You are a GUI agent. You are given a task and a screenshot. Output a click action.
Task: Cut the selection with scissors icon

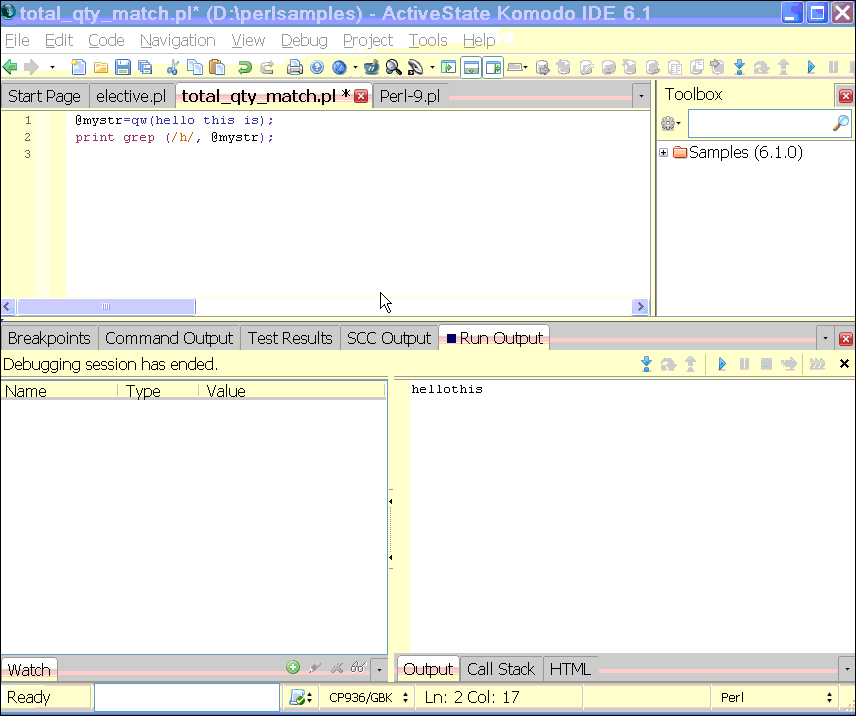[x=173, y=67]
